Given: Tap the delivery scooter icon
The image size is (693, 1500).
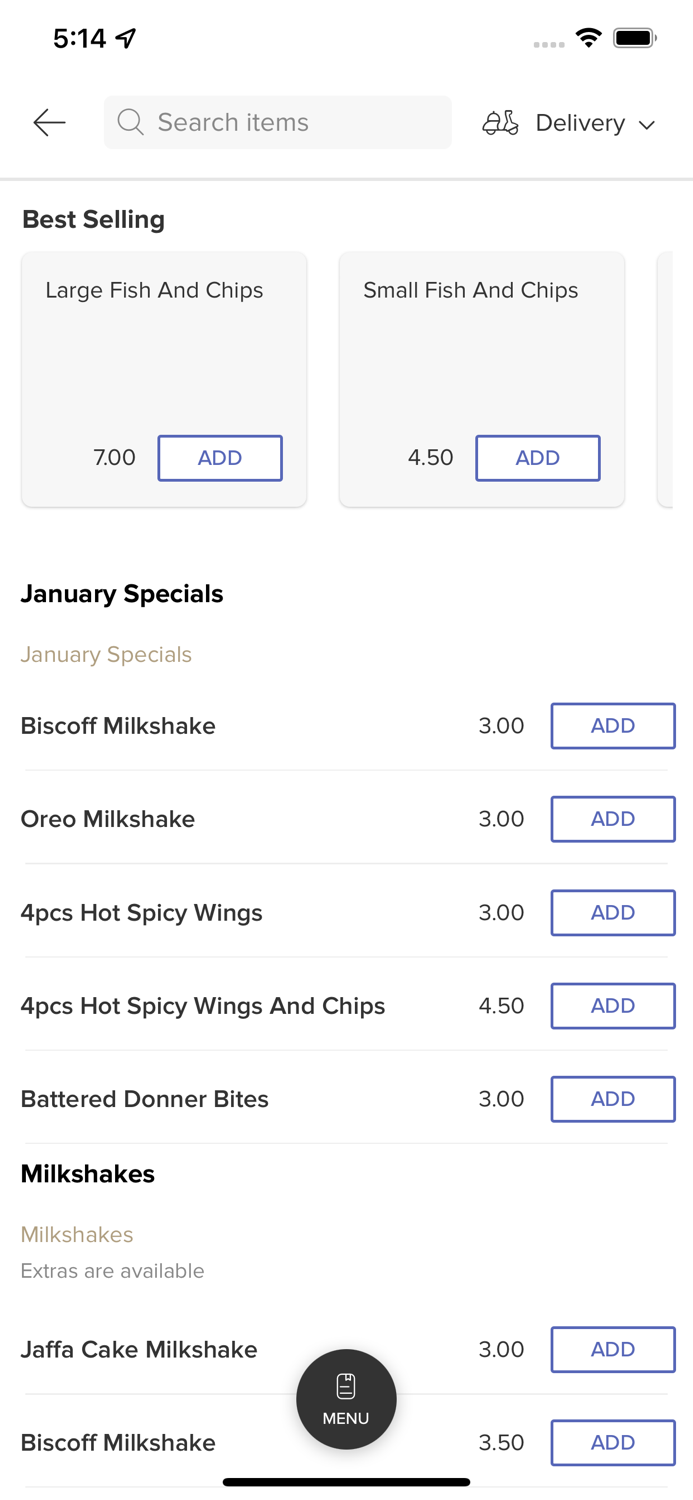Looking at the screenshot, I should tap(500, 123).
